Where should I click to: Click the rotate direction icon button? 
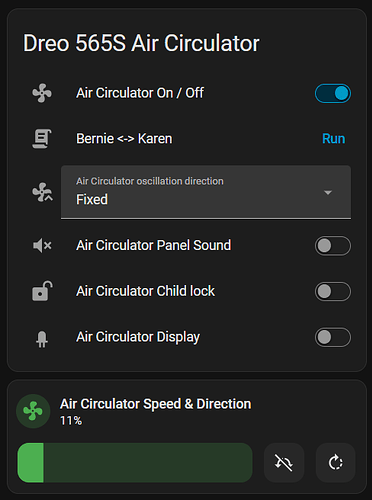[335, 463]
